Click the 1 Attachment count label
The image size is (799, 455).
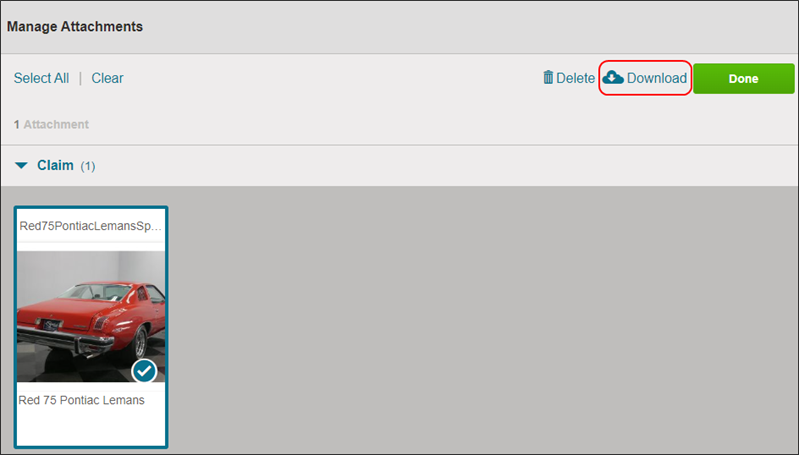[51, 124]
